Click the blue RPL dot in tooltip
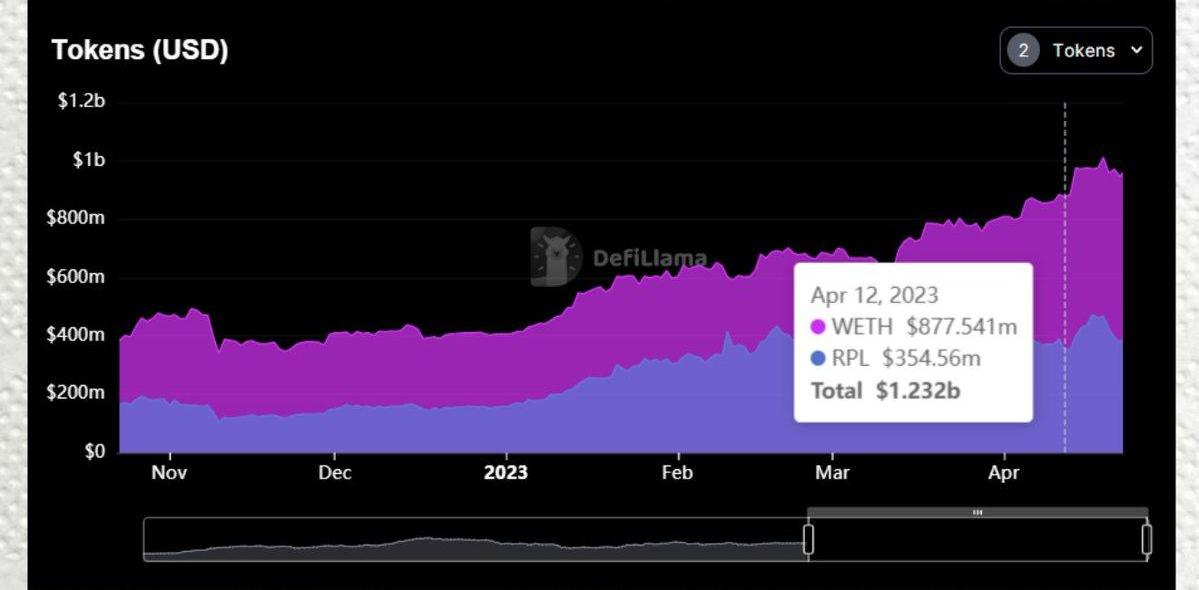1199x590 pixels. tap(819, 358)
